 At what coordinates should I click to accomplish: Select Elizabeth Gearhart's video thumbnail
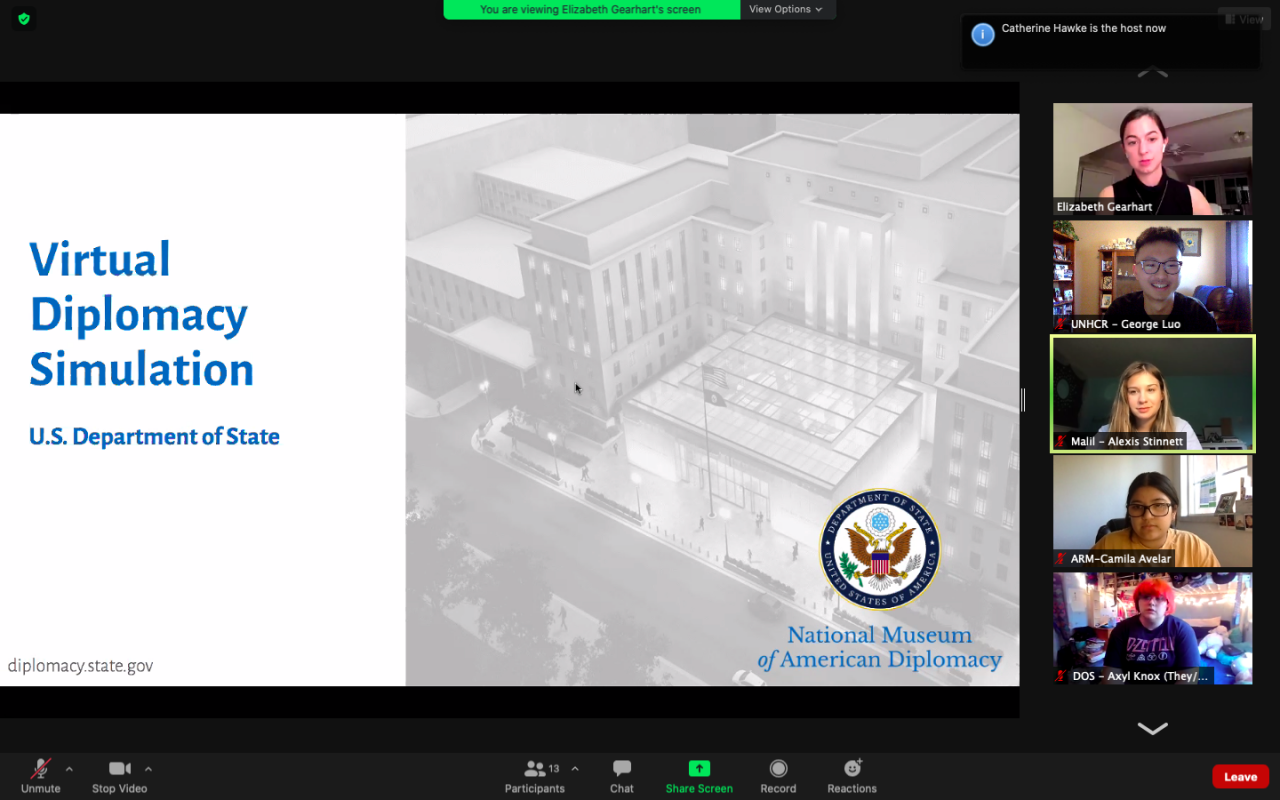[x=1152, y=159]
